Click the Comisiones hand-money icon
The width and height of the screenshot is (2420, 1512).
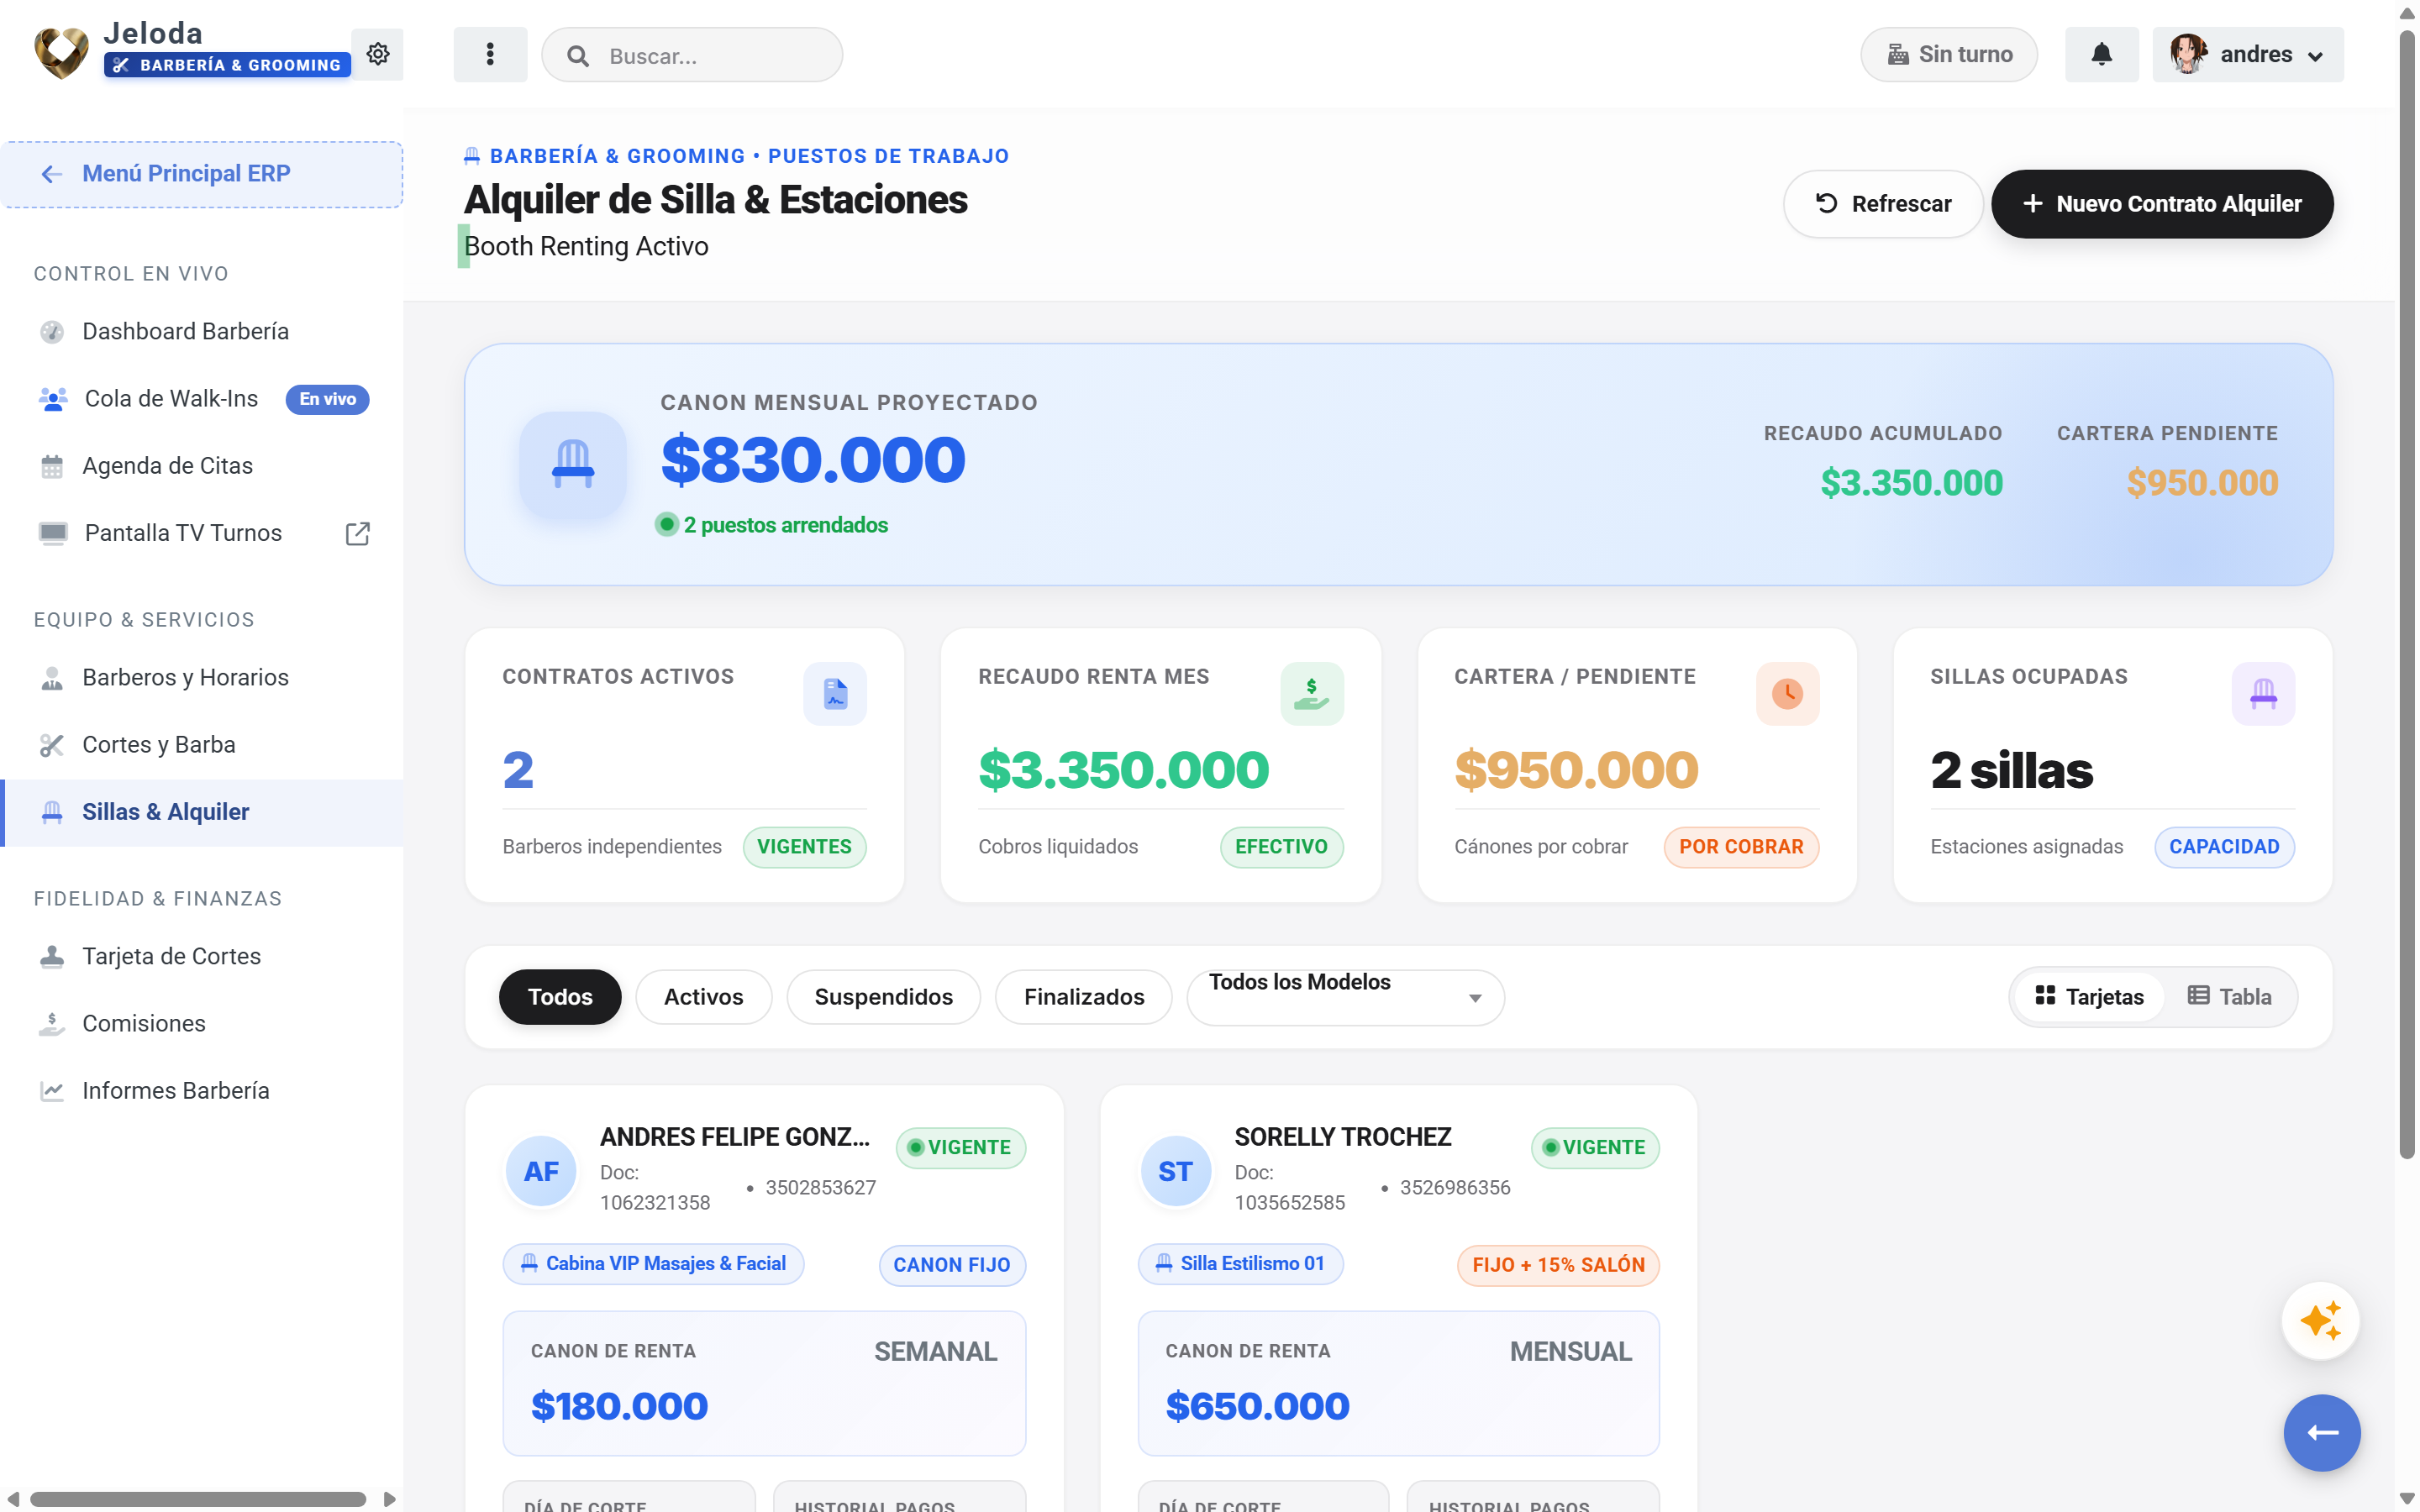pos(52,1024)
